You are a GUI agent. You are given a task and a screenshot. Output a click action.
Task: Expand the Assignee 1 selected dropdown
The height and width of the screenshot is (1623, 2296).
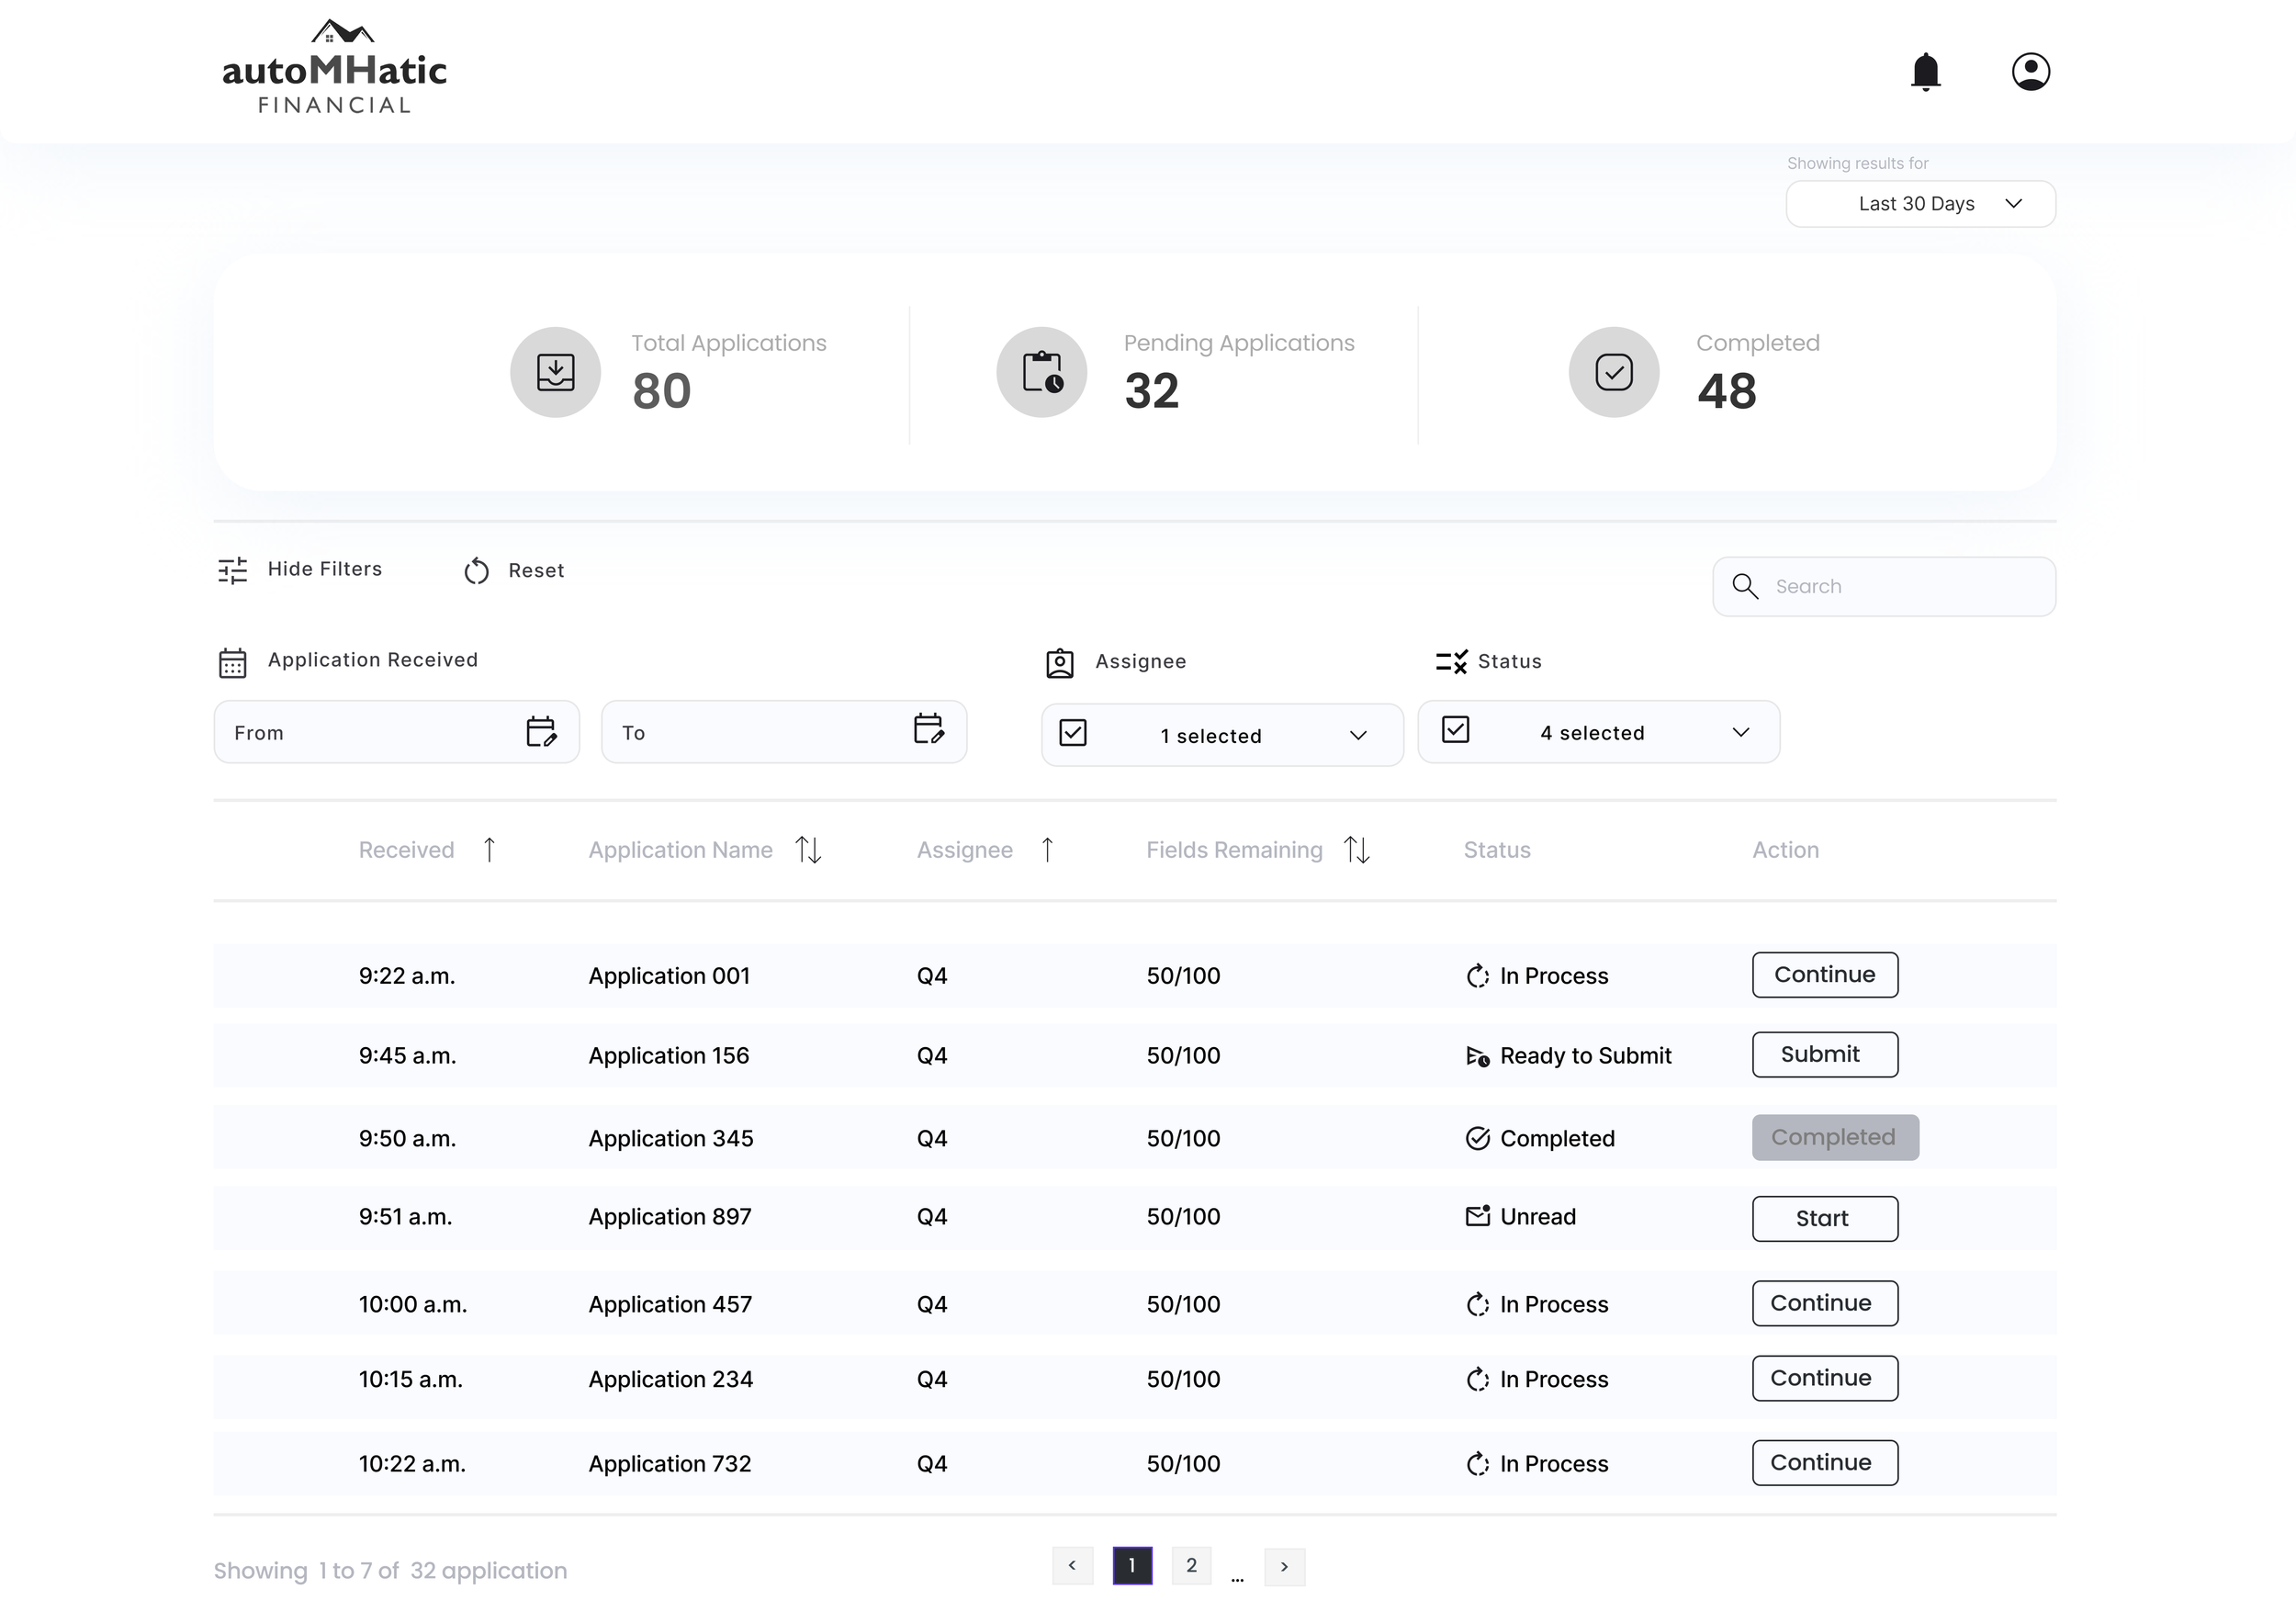click(1222, 735)
